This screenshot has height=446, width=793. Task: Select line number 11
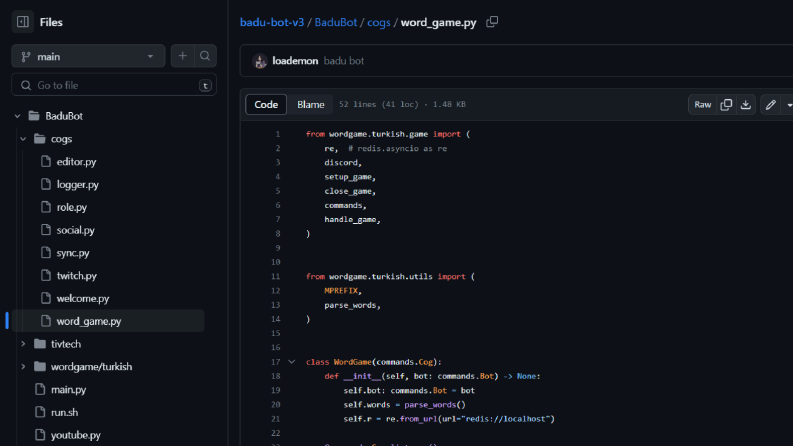click(276, 277)
